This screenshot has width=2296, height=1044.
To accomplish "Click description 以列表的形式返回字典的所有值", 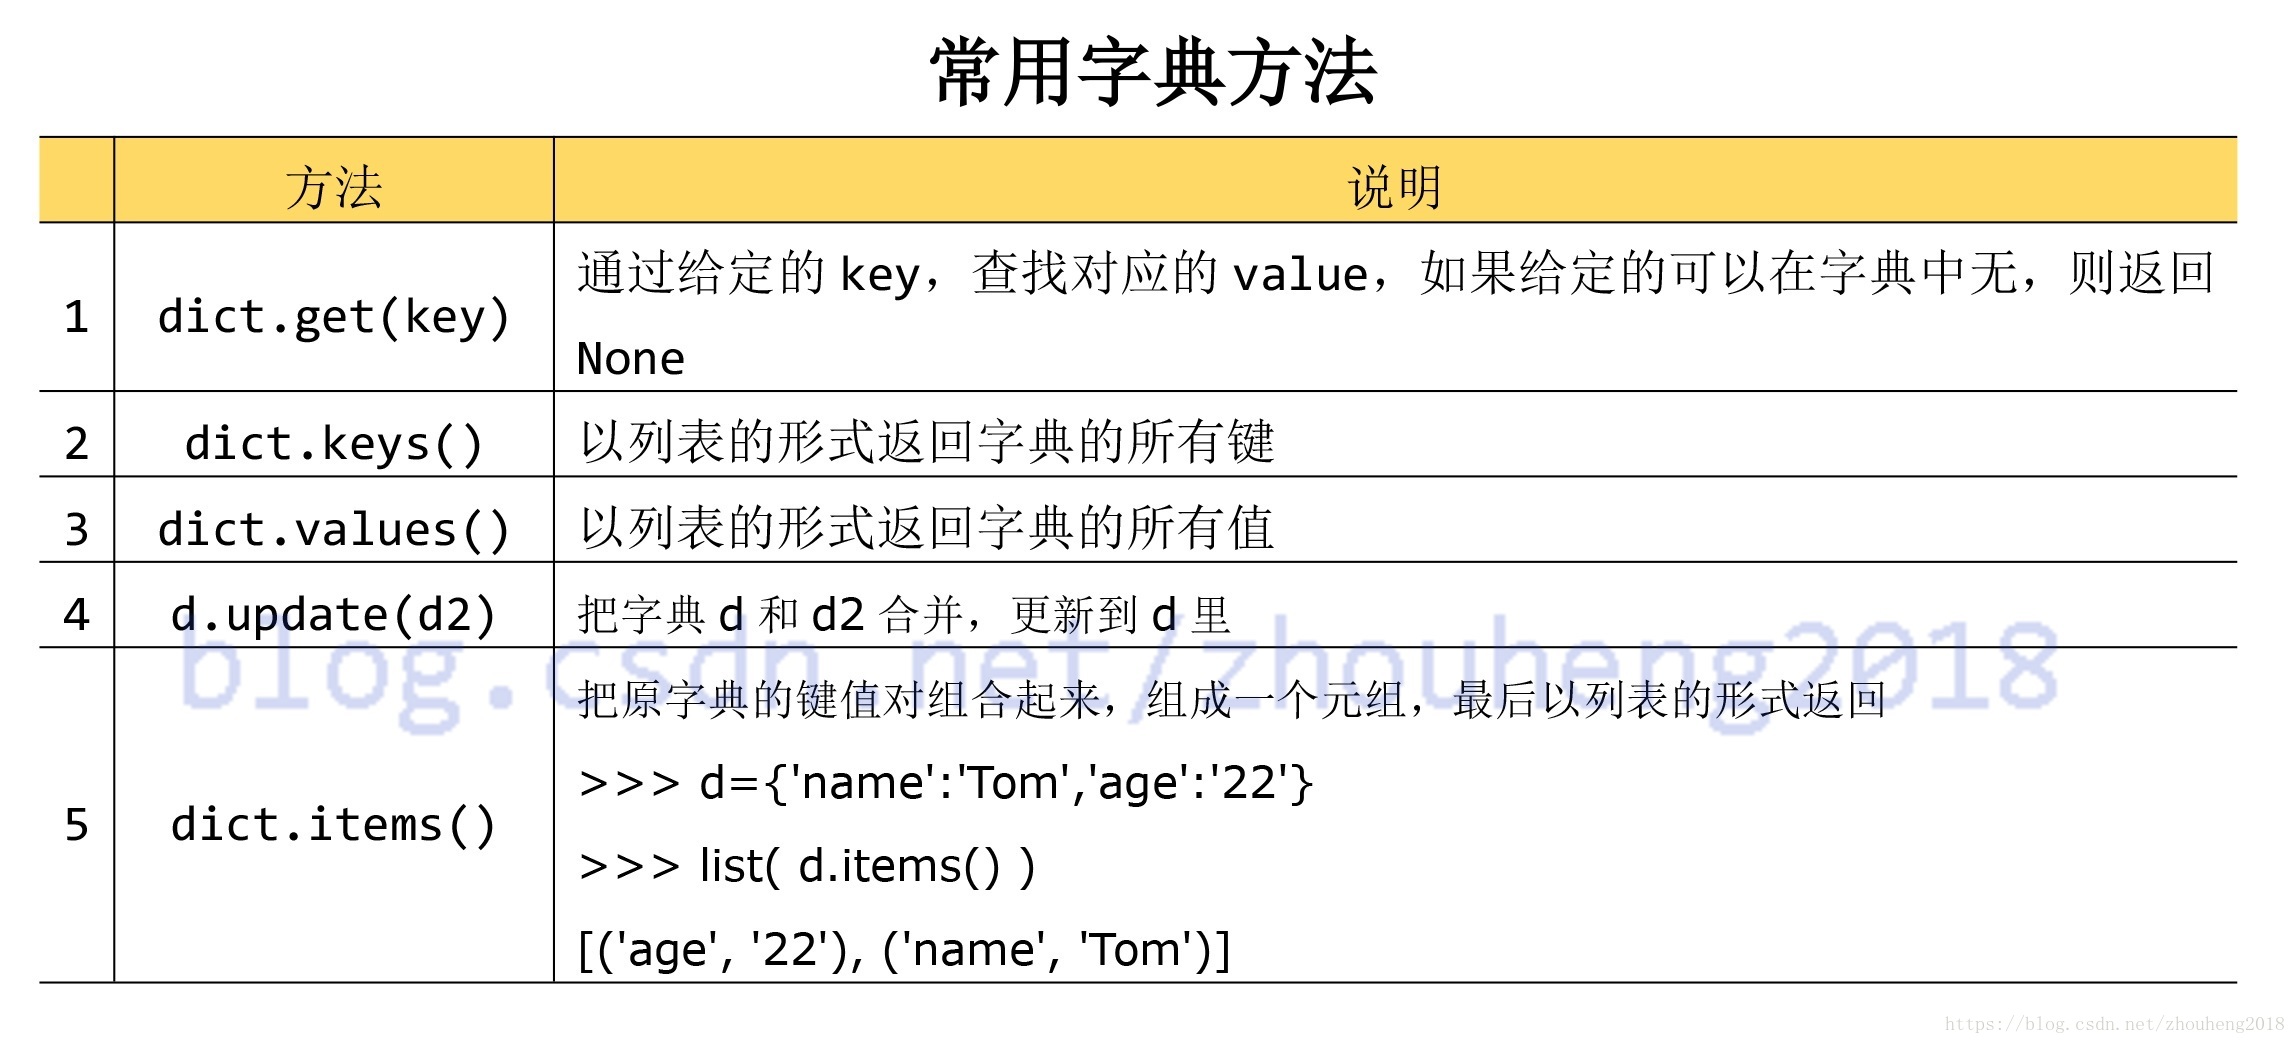I will (927, 528).
